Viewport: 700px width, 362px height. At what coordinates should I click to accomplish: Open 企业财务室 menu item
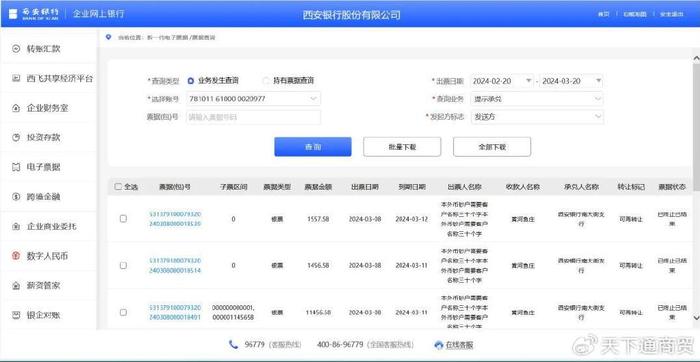point(48,108)
